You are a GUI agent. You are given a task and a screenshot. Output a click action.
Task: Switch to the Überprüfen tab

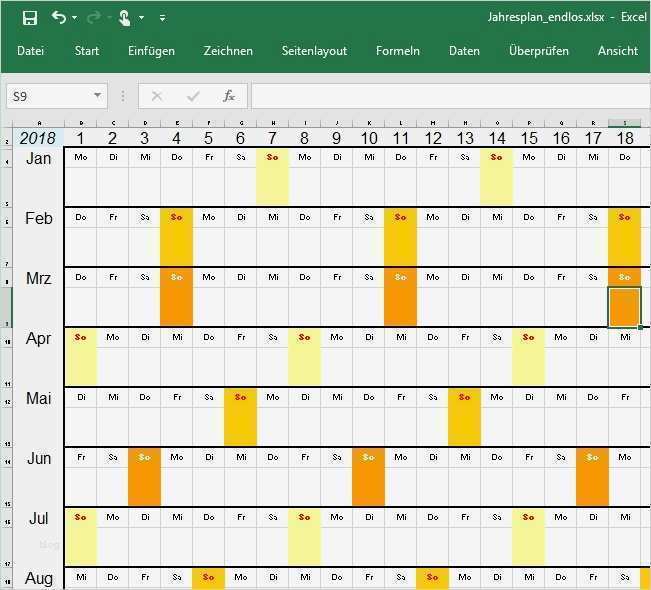539,51
